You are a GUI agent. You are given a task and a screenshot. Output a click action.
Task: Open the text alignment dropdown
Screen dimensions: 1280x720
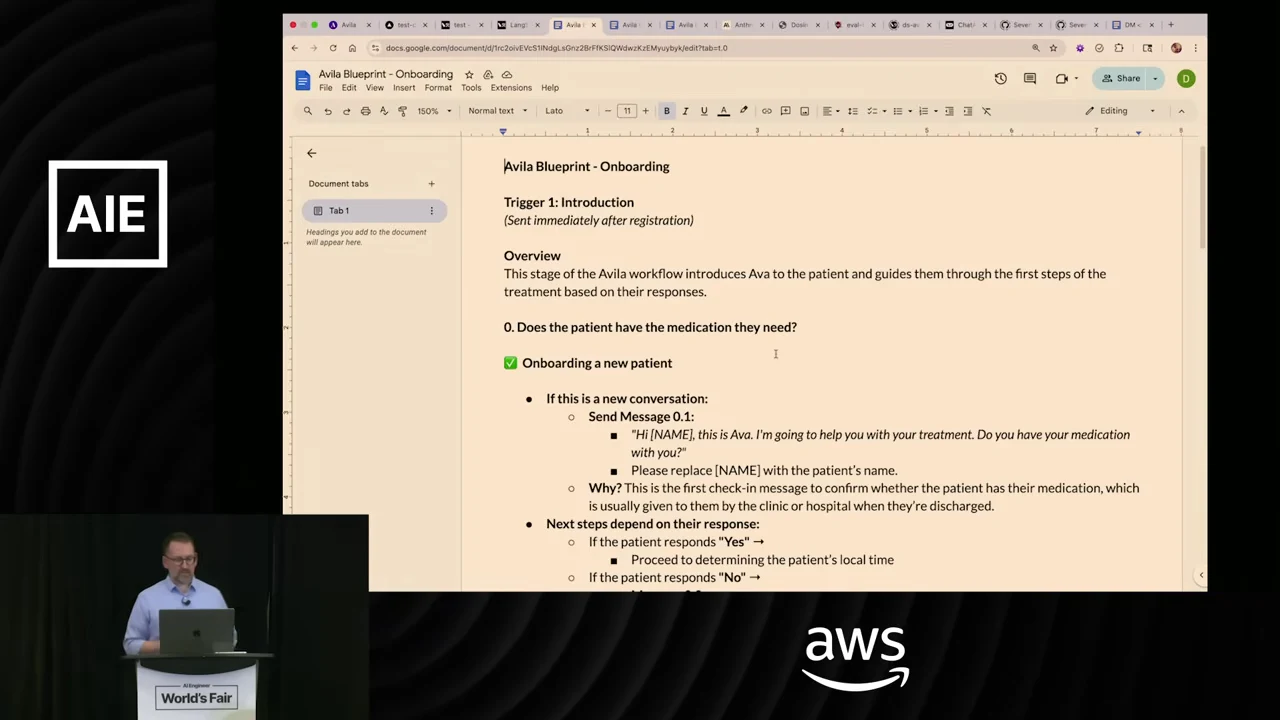pos(831,111)
